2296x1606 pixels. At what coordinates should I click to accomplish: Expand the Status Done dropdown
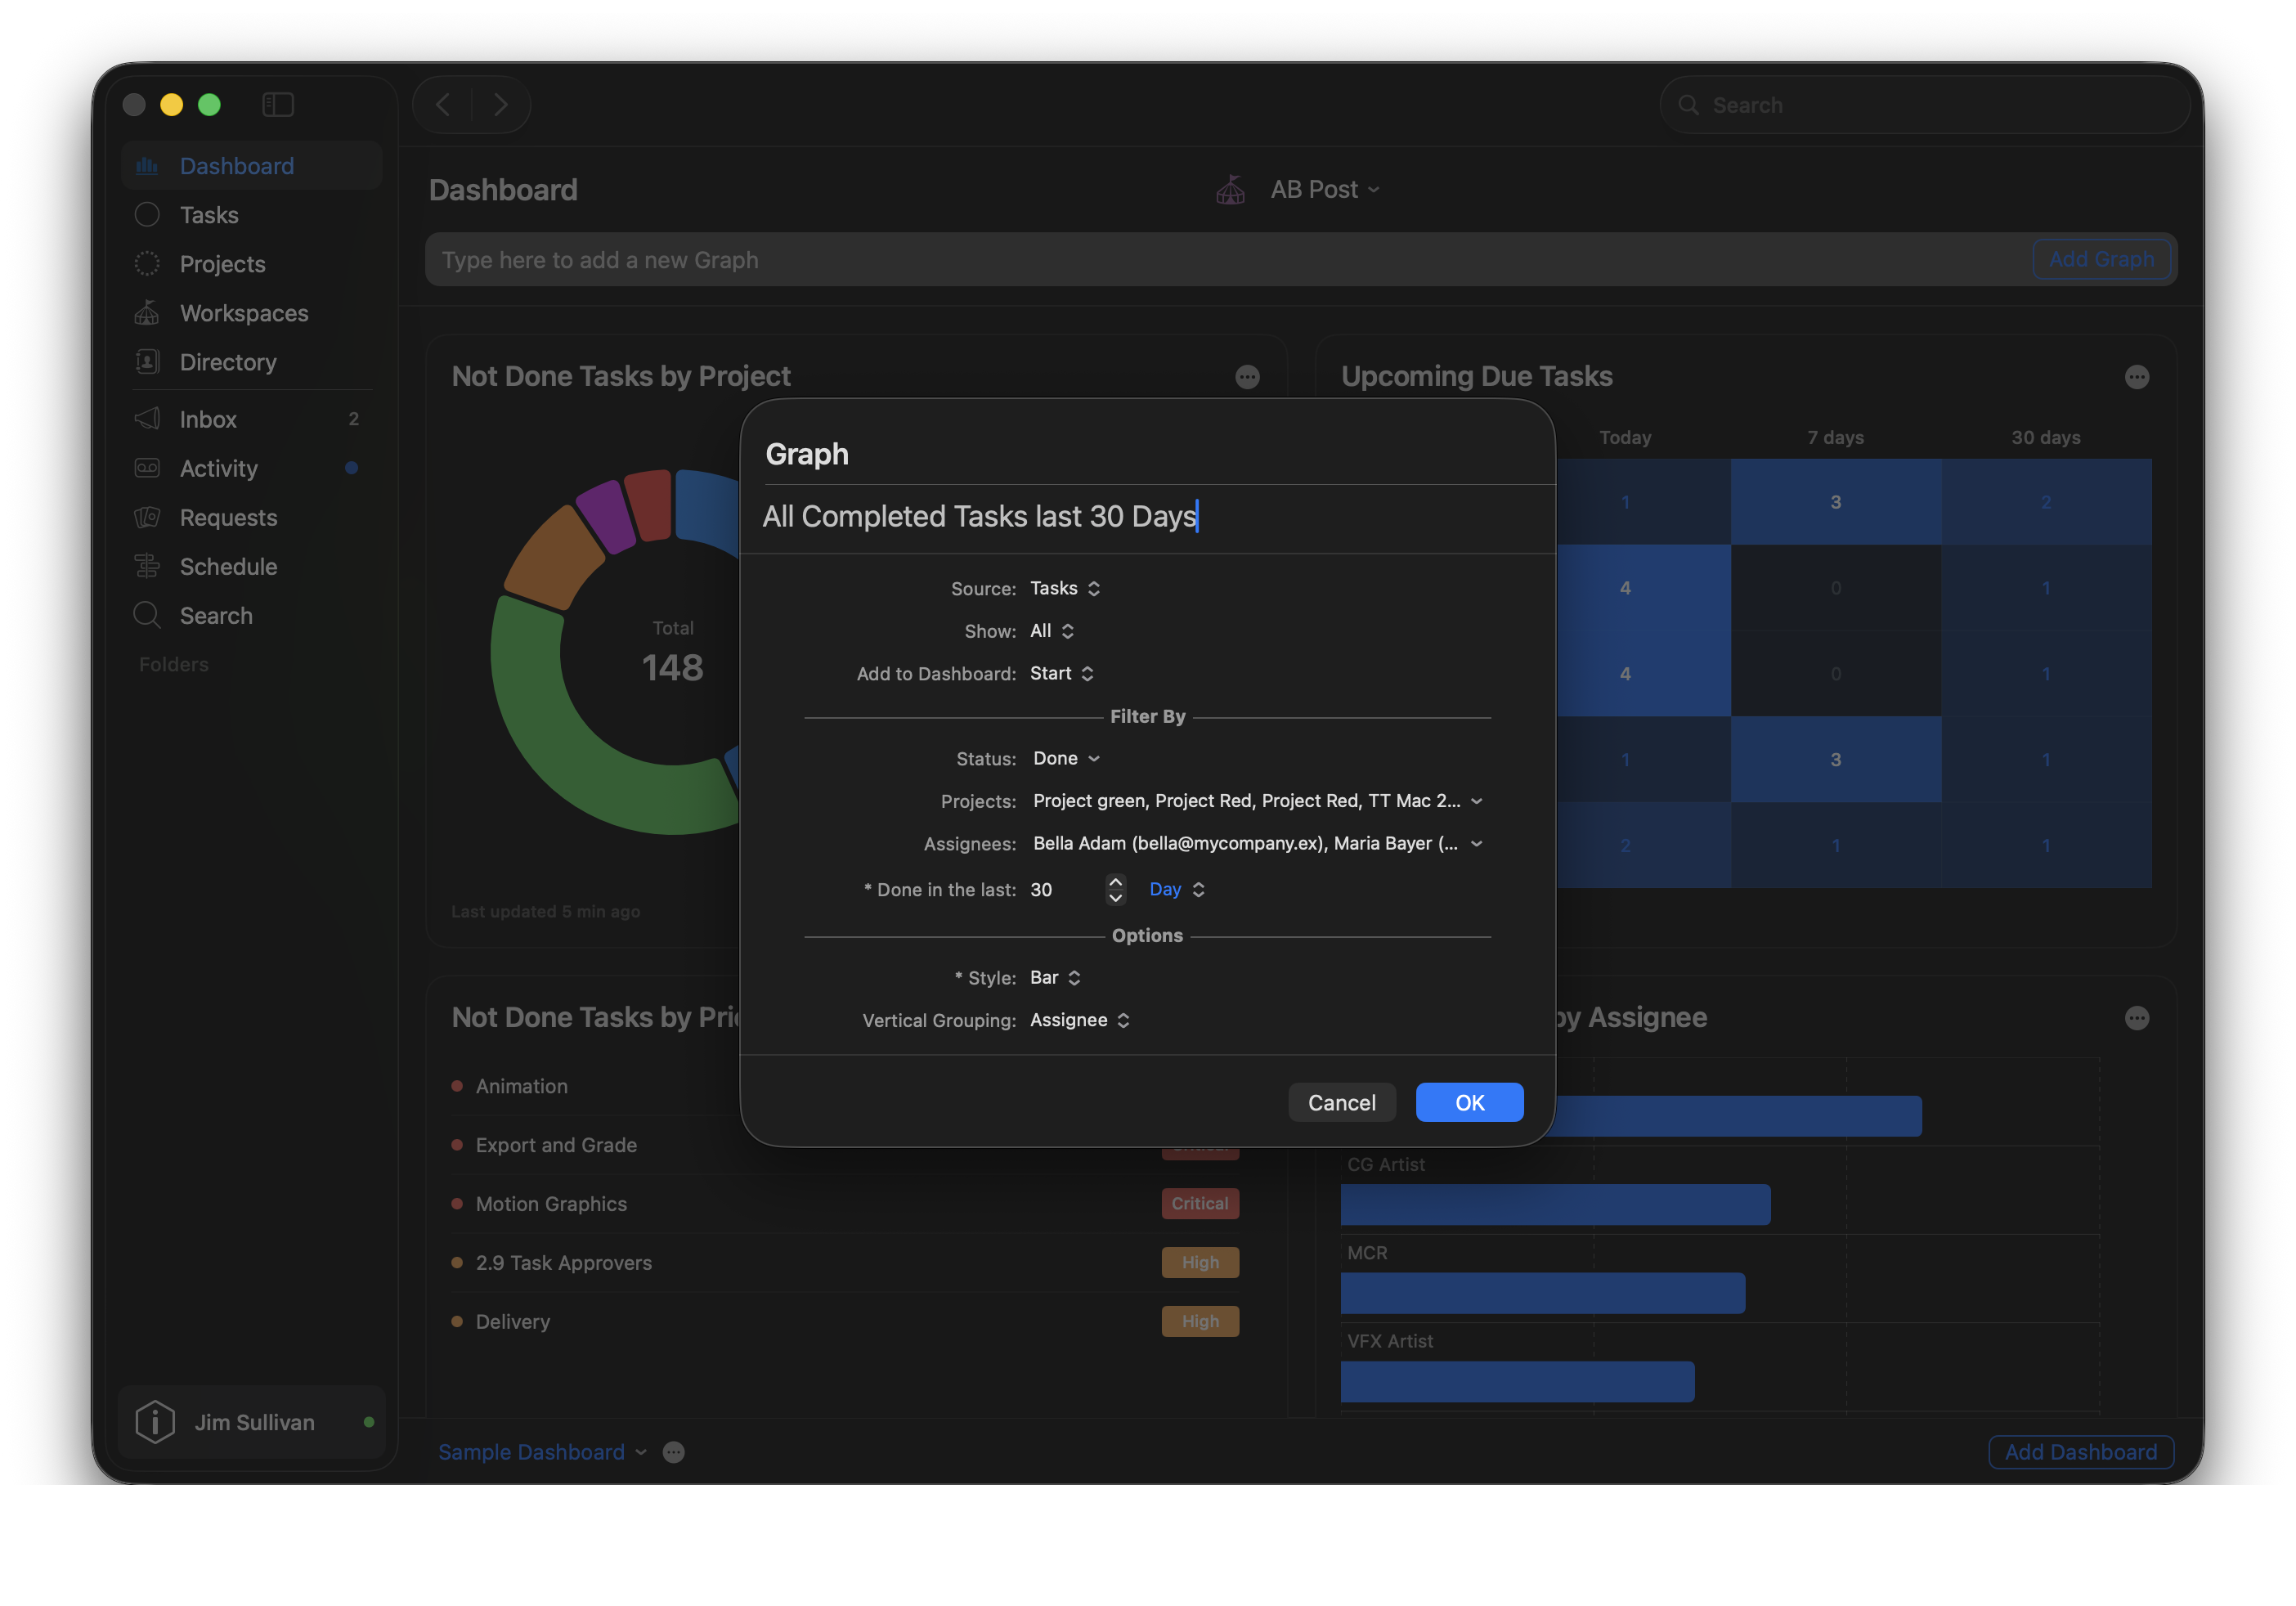tap(1066, 758)
